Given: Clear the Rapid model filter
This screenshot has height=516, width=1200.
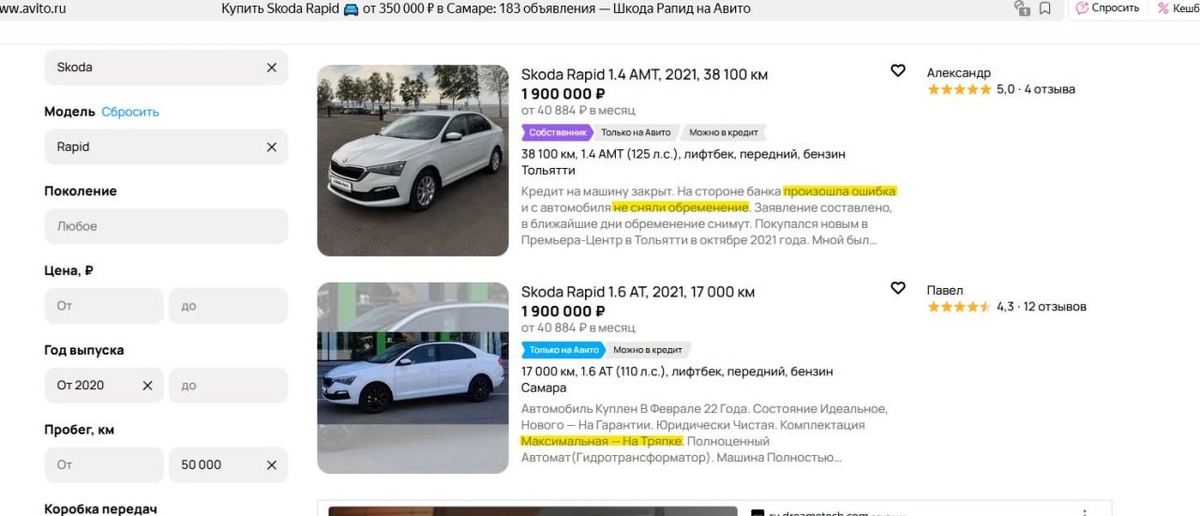Looking at the screenshot, I should (271, 147).
